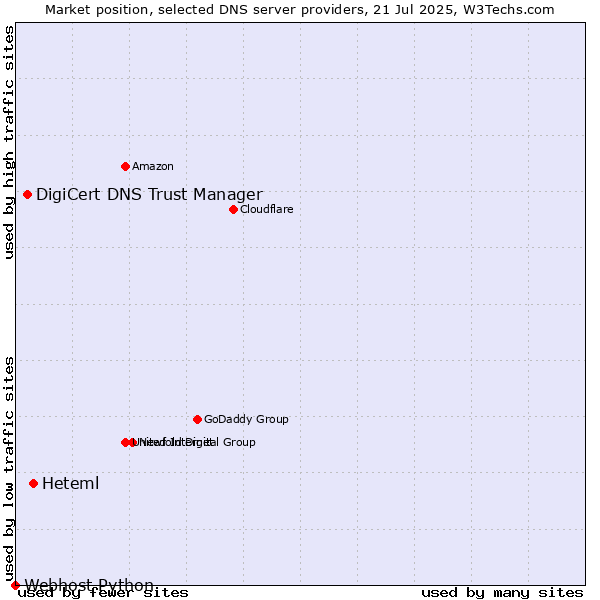Image resolution: width=600 pixels, height=600 pixels.
Task: Click the 'used by many sites' axis label
Action: click(502, 593)
